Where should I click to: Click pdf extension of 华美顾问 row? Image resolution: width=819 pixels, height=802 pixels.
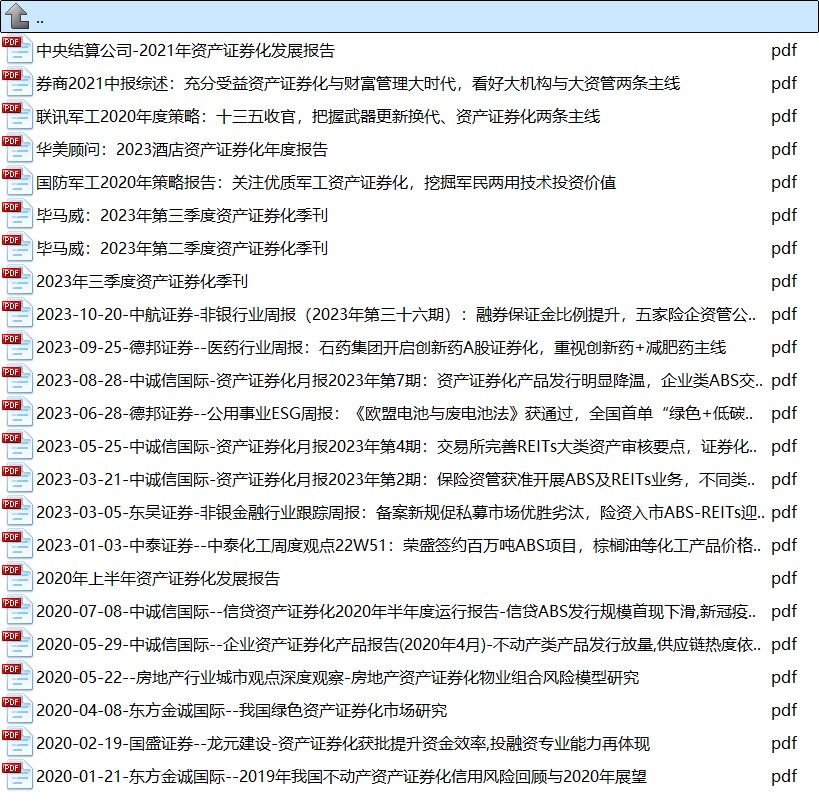click(784, 149)
